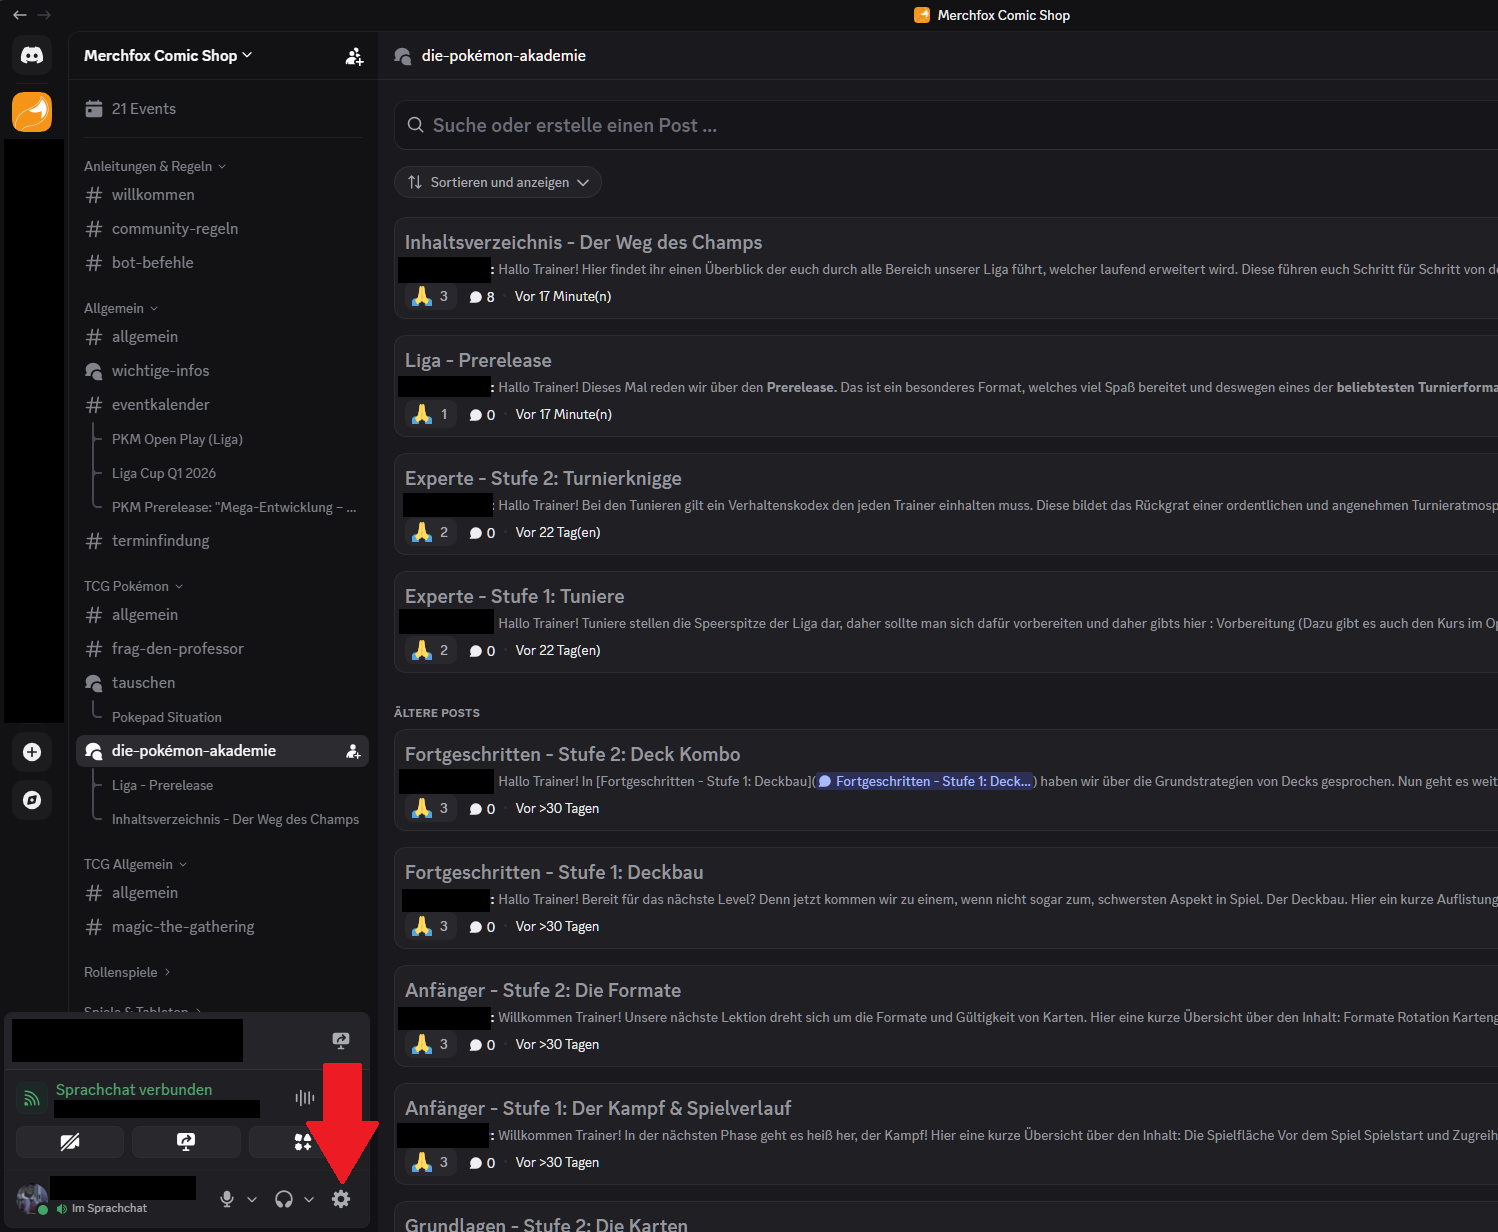Open voice connection signal icon
Viewport: 1498px width, 1232px height.
coord(31,1099)
